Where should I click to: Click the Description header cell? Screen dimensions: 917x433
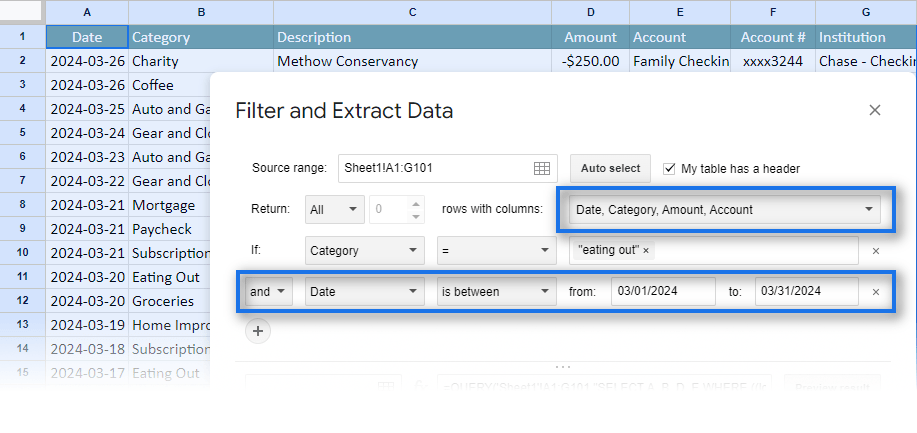412,37
